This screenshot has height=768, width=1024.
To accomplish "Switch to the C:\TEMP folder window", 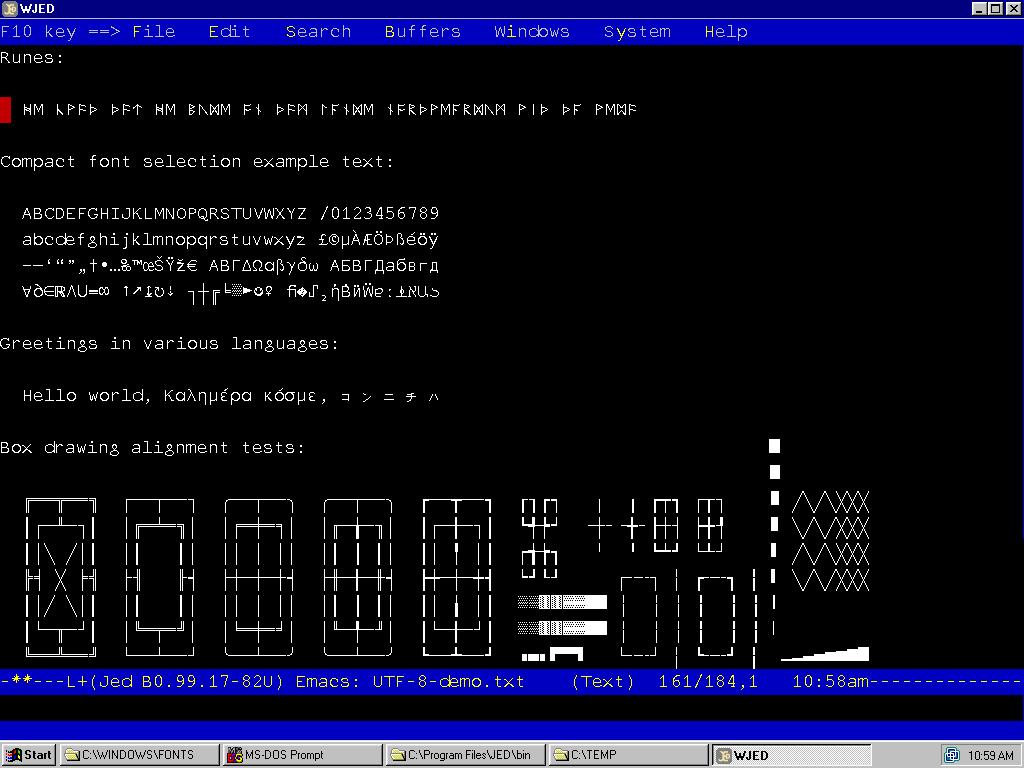I will point(627,755).
